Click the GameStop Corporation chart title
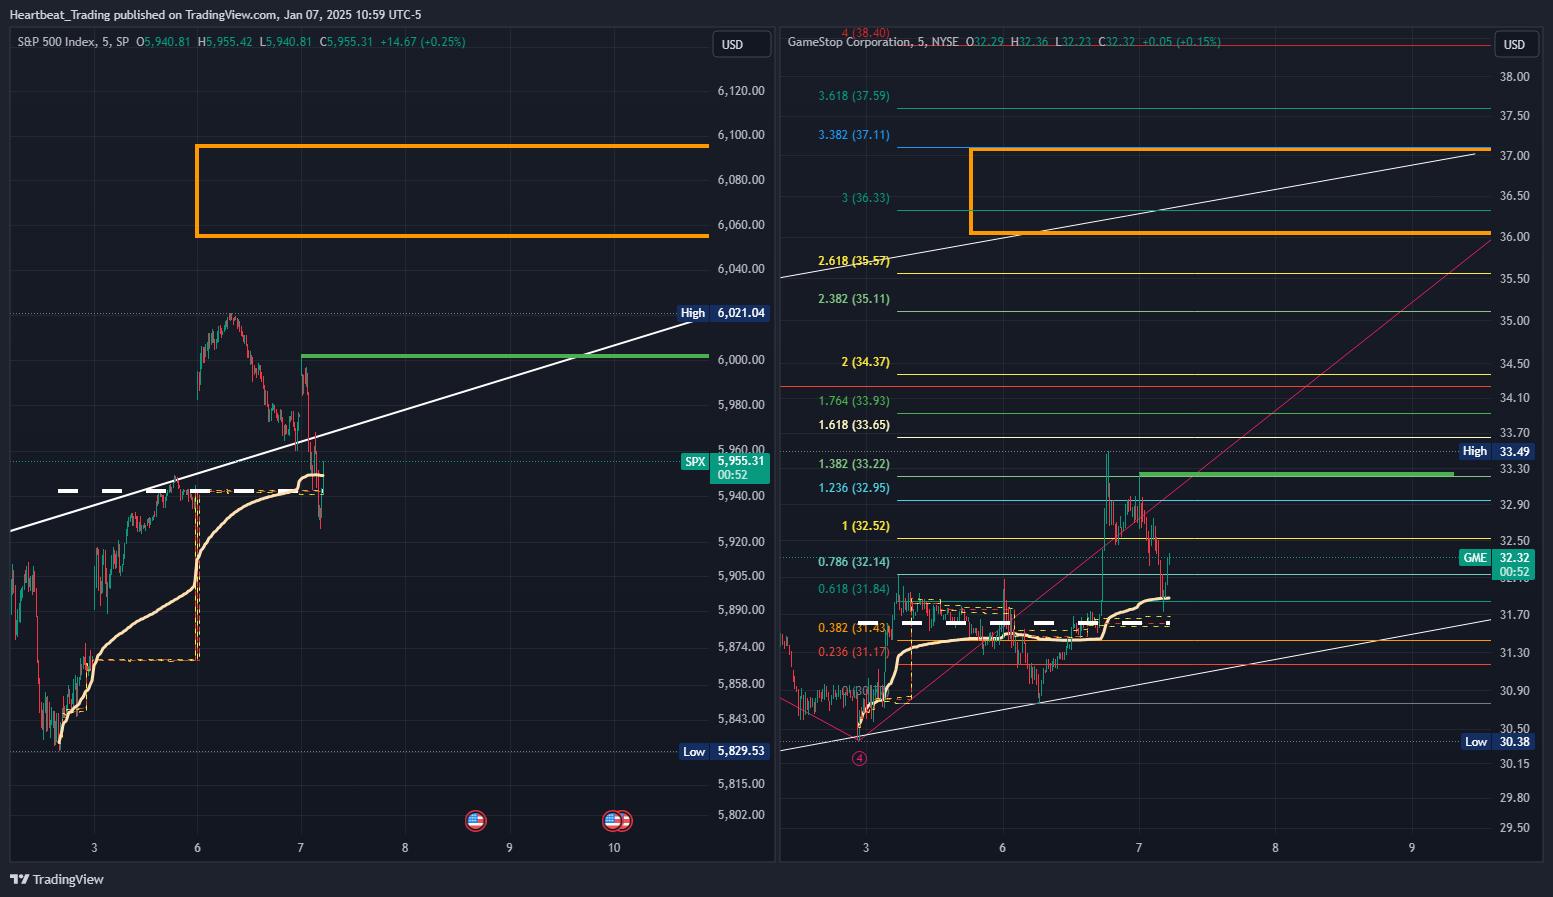This screenshot has height=897, width=1553. click(873, 42)
